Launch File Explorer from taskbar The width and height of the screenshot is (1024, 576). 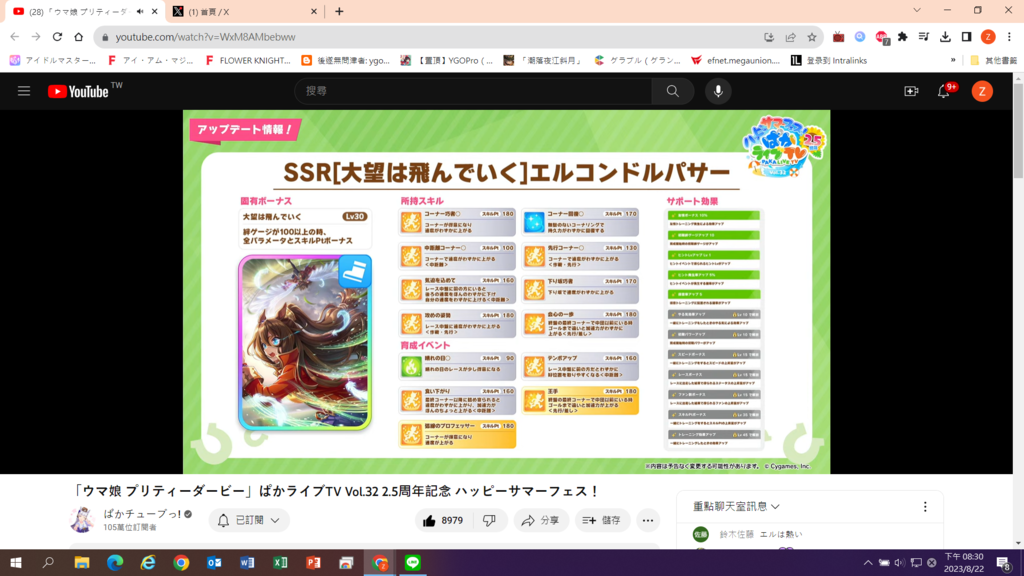(x=82, y=563)
